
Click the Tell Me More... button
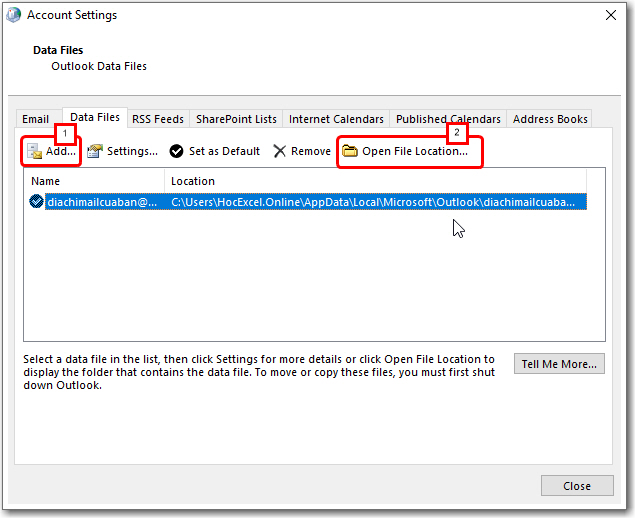click(559, 364)
